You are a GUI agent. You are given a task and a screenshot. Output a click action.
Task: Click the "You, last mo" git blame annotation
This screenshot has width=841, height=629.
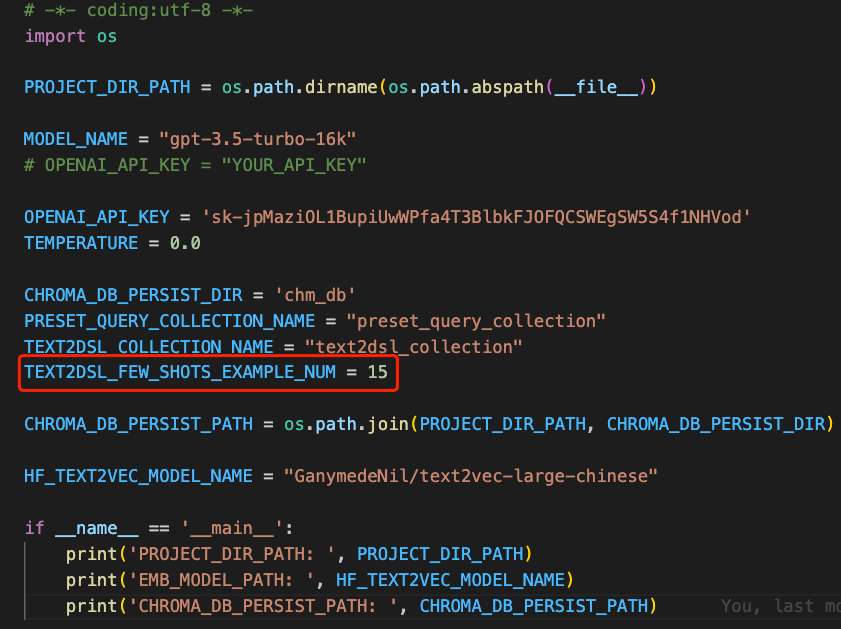(x=780, y=606)
